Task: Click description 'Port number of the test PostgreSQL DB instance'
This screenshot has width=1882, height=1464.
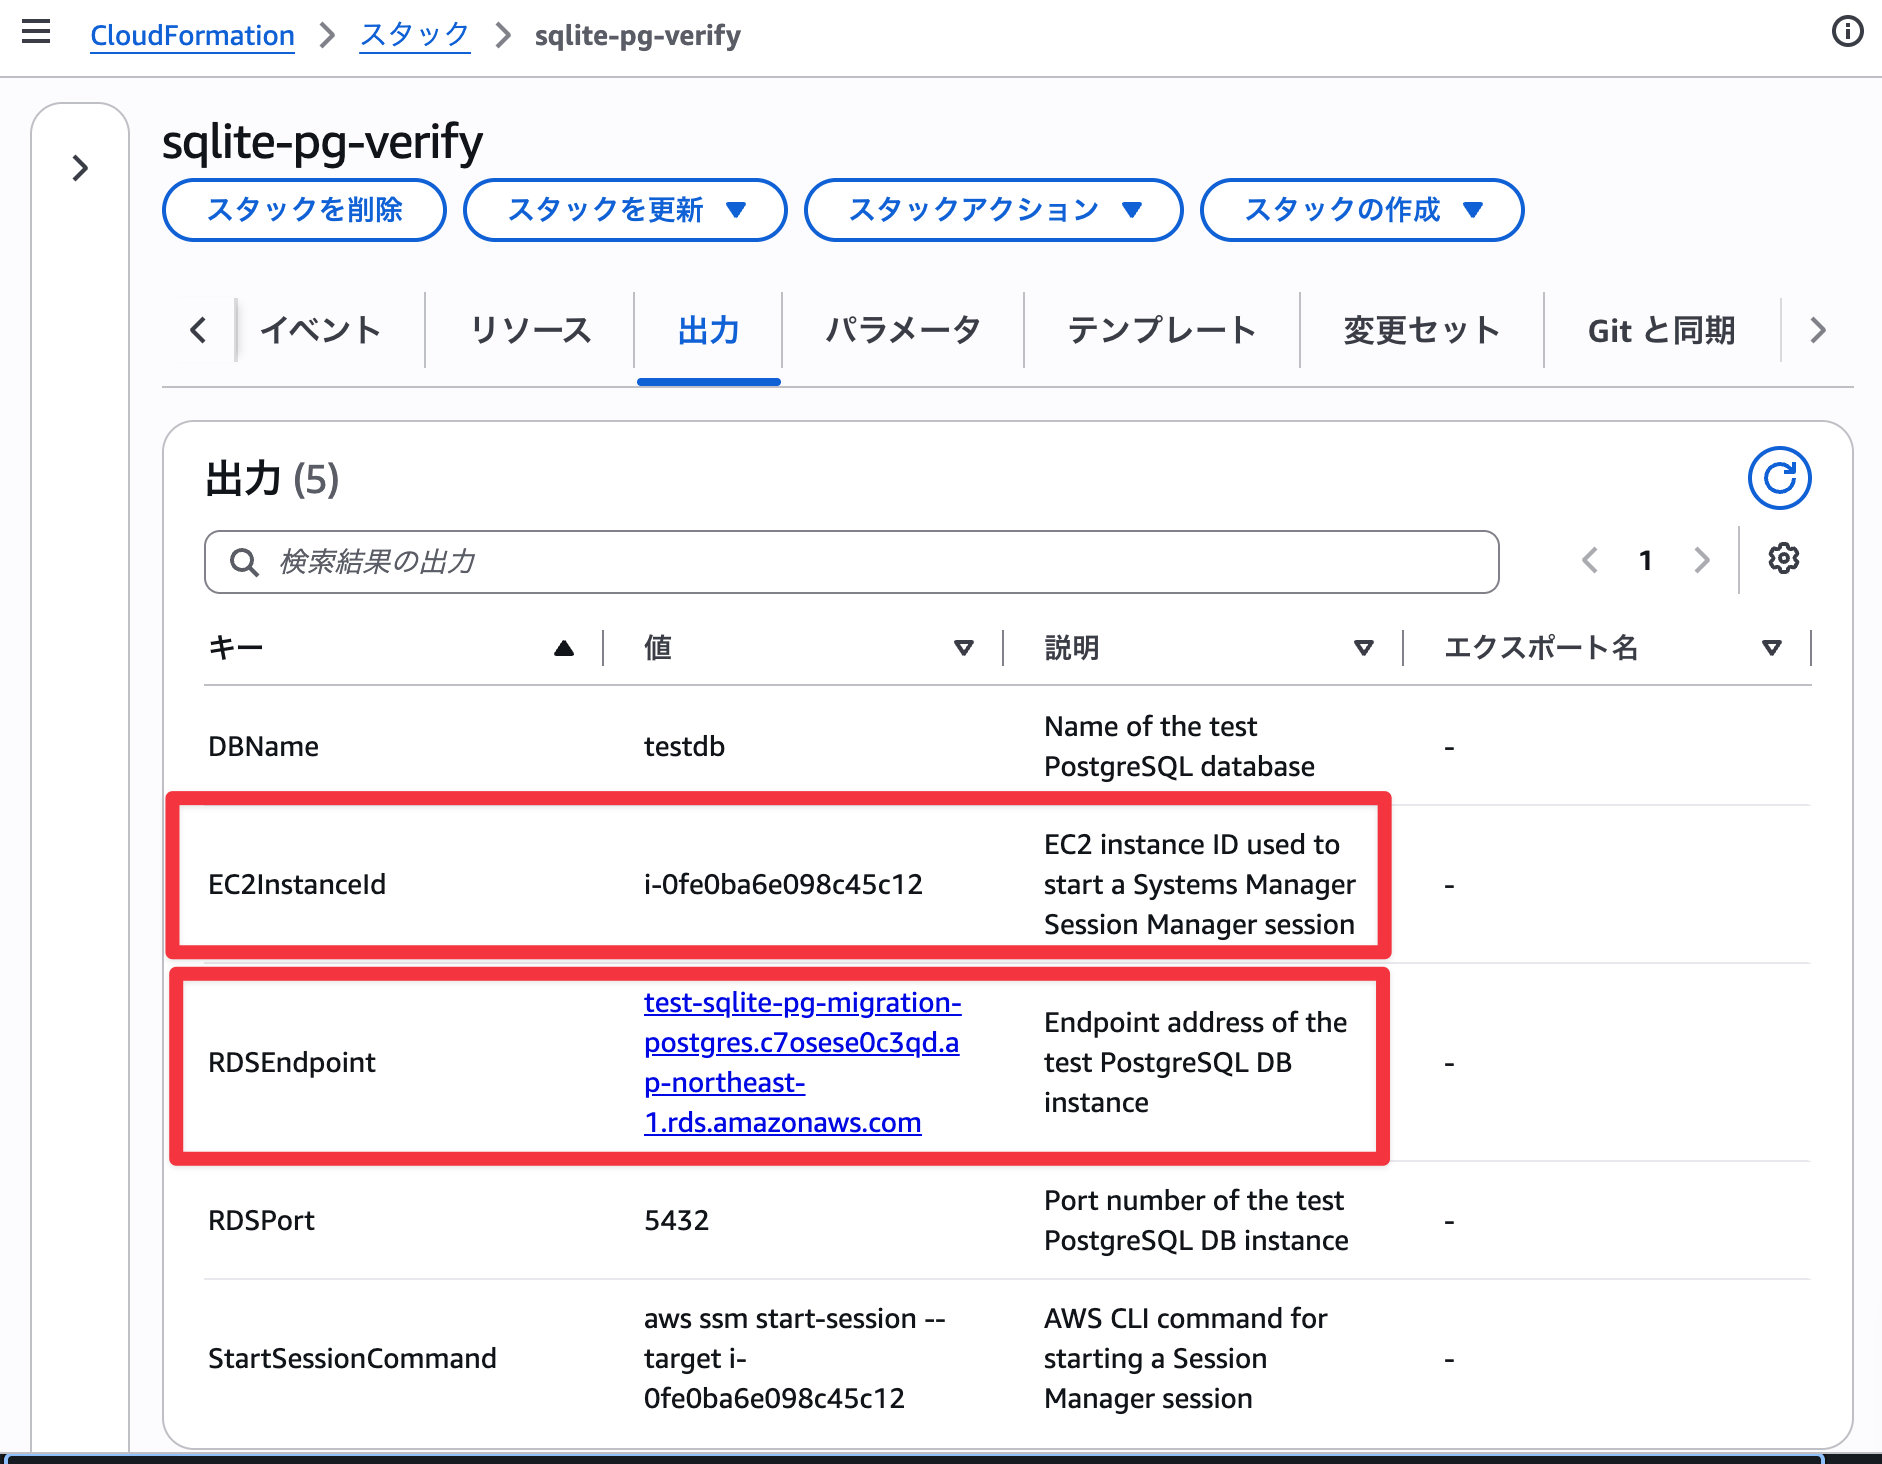Action: click(1196, 1220)
